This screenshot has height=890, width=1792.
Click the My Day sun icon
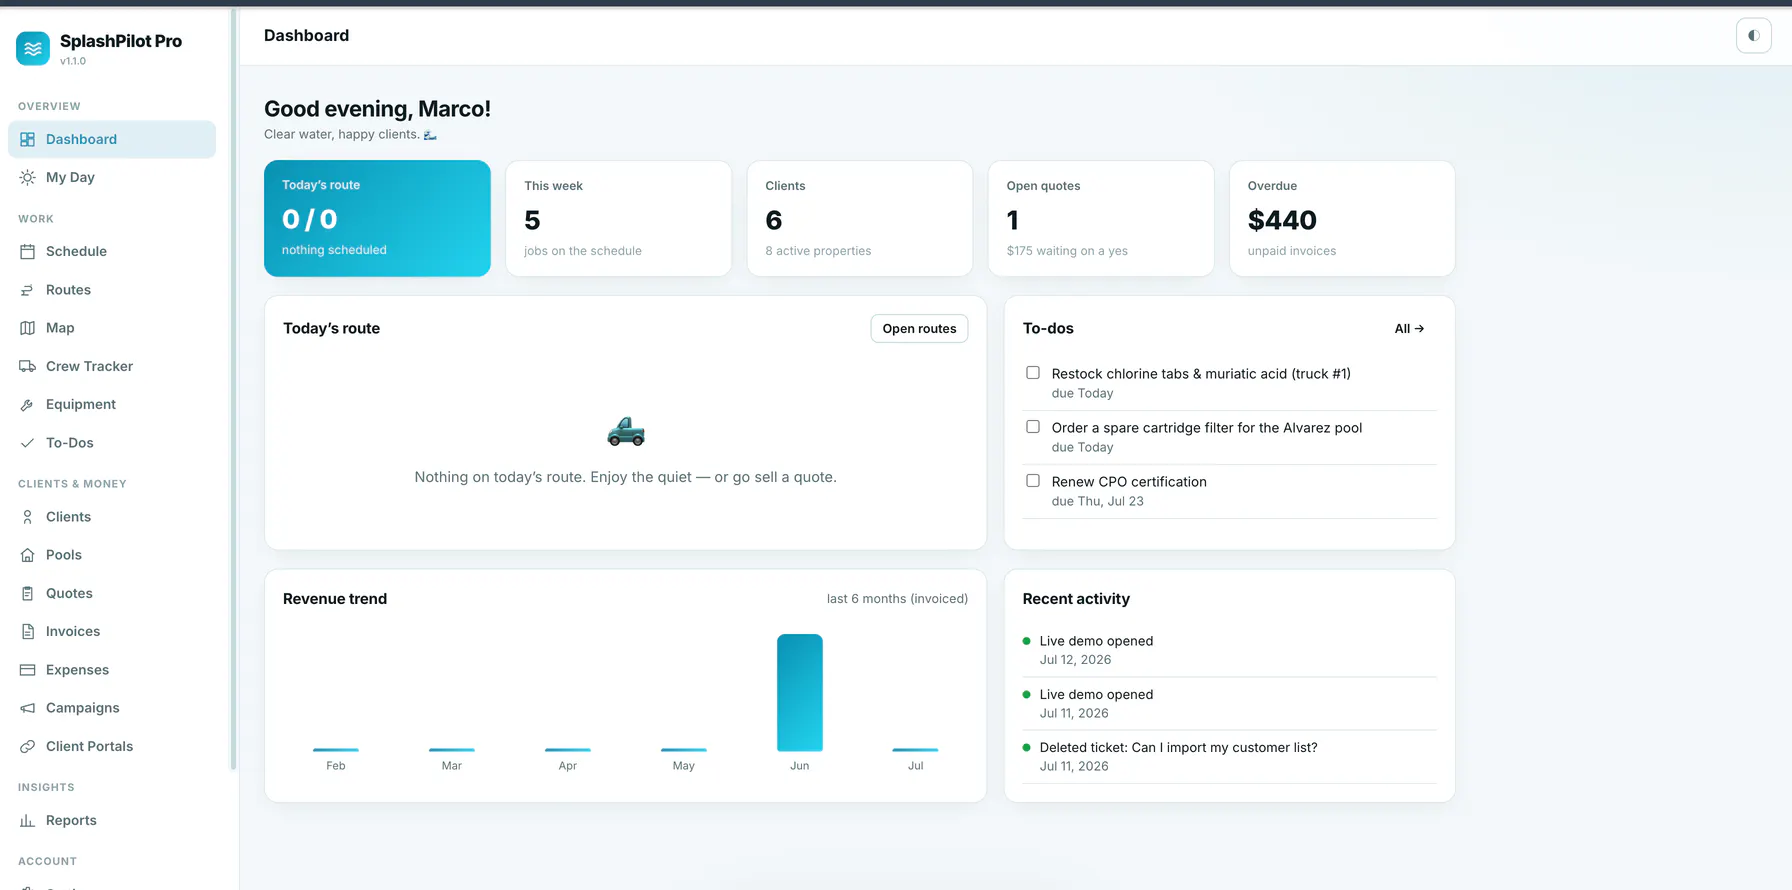(x=27, y=177)
